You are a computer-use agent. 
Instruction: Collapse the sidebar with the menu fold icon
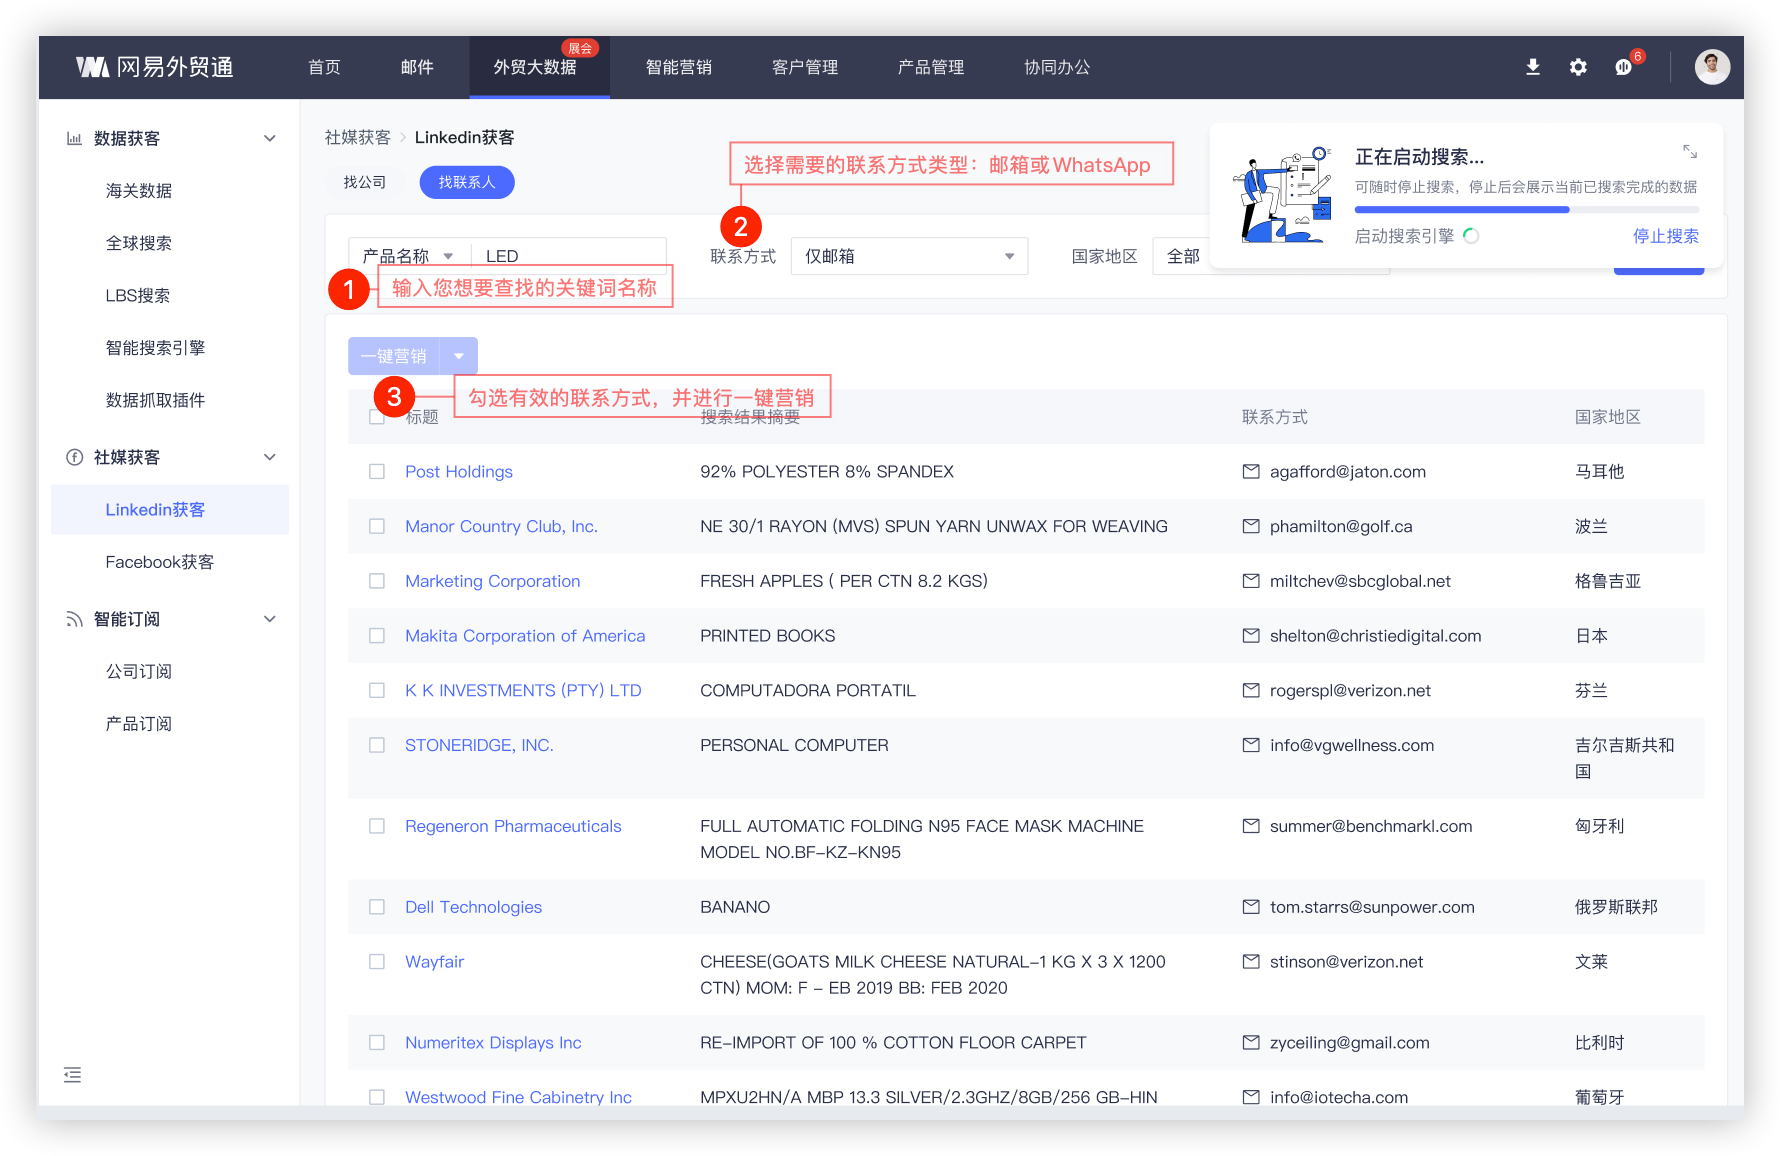click(72, 1075)
